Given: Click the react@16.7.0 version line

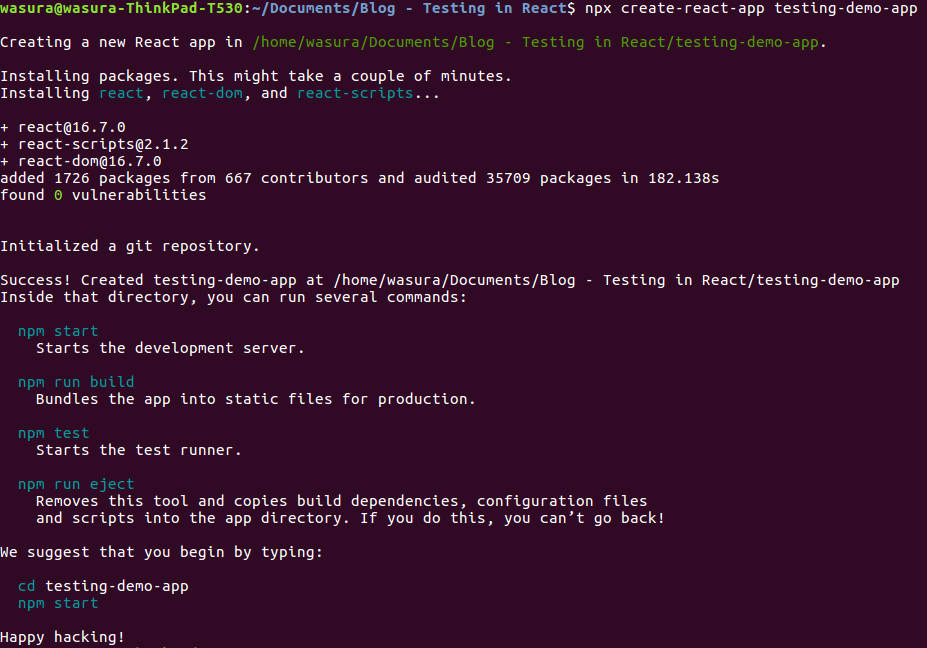Looking at the screenshot, I should coord(63,127).
